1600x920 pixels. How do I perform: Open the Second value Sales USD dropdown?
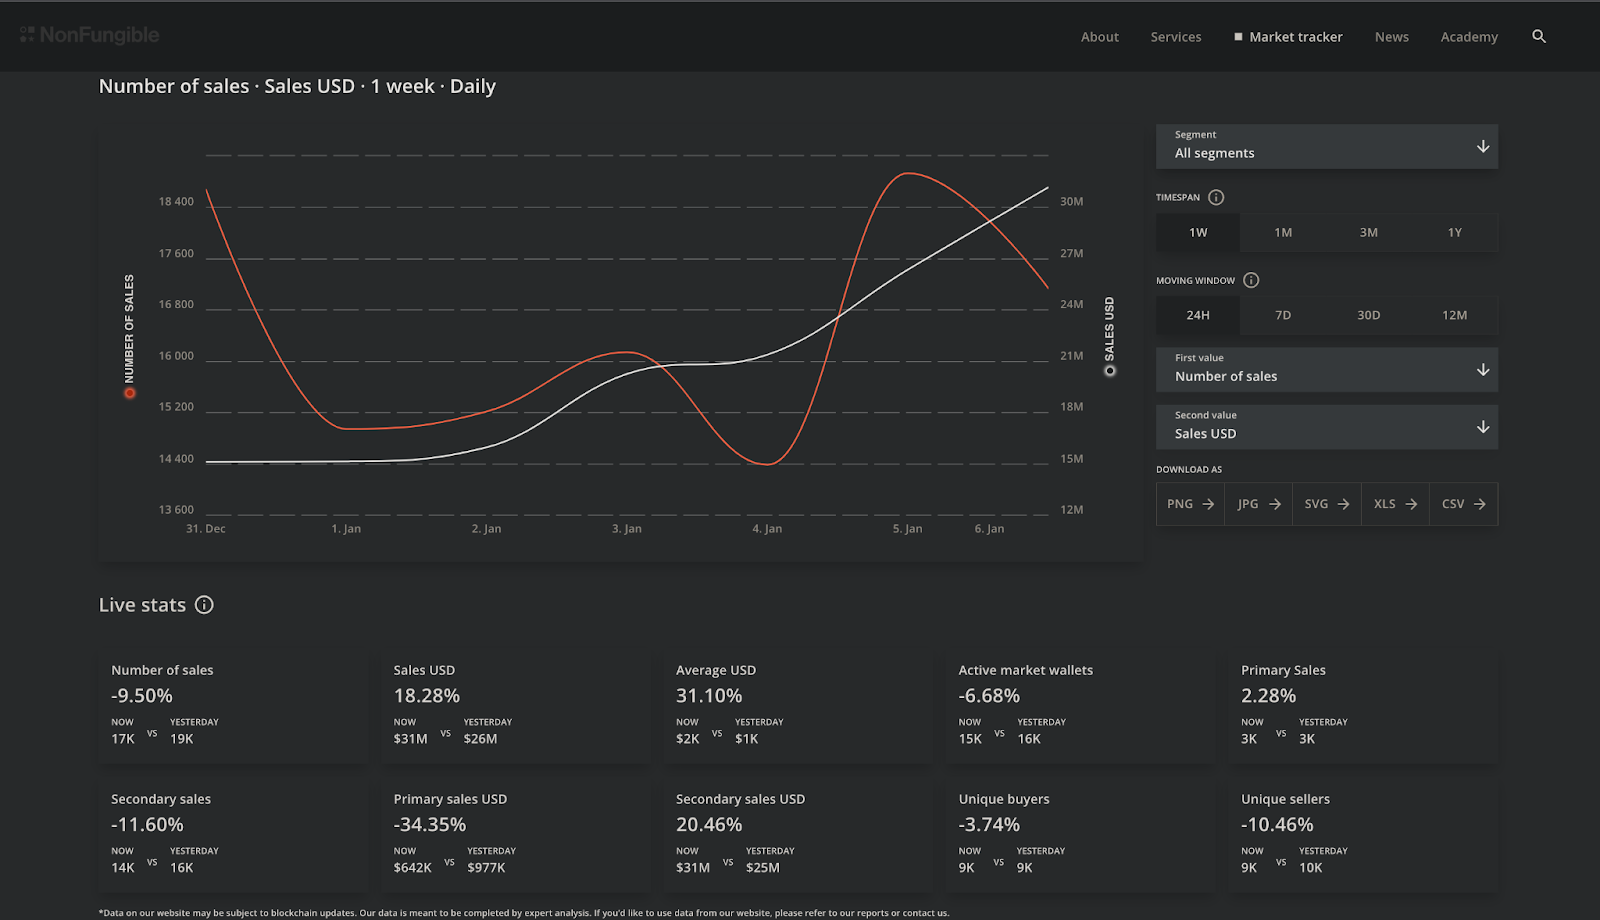[x=1327, y=427]
